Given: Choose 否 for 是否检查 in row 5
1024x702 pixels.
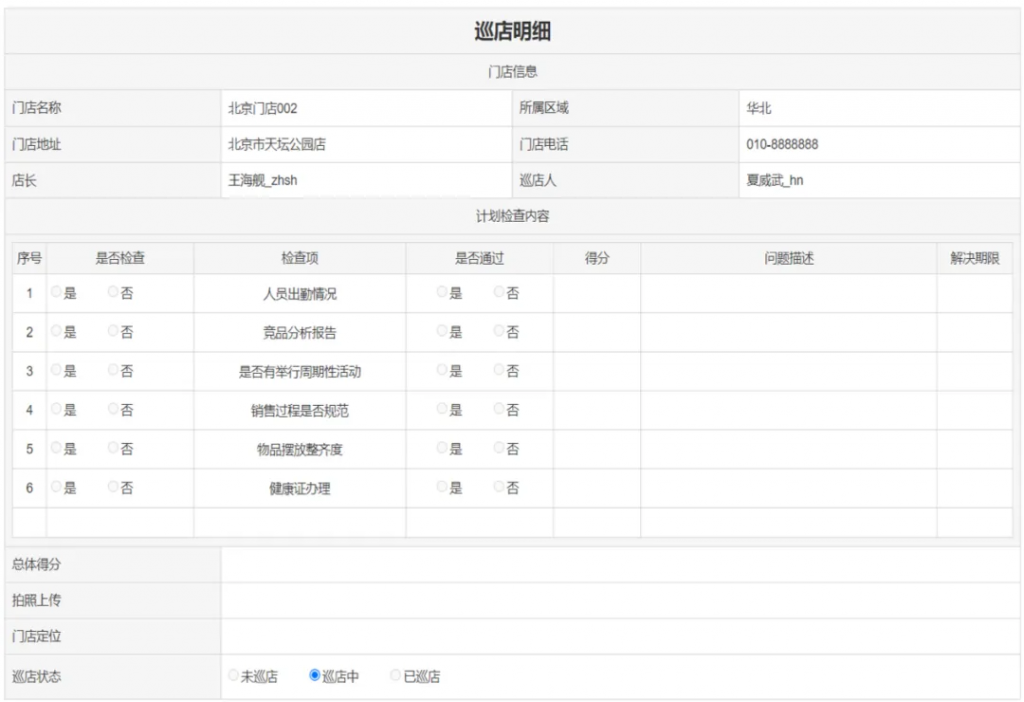Looking at the screenshot, I should 113,449.
